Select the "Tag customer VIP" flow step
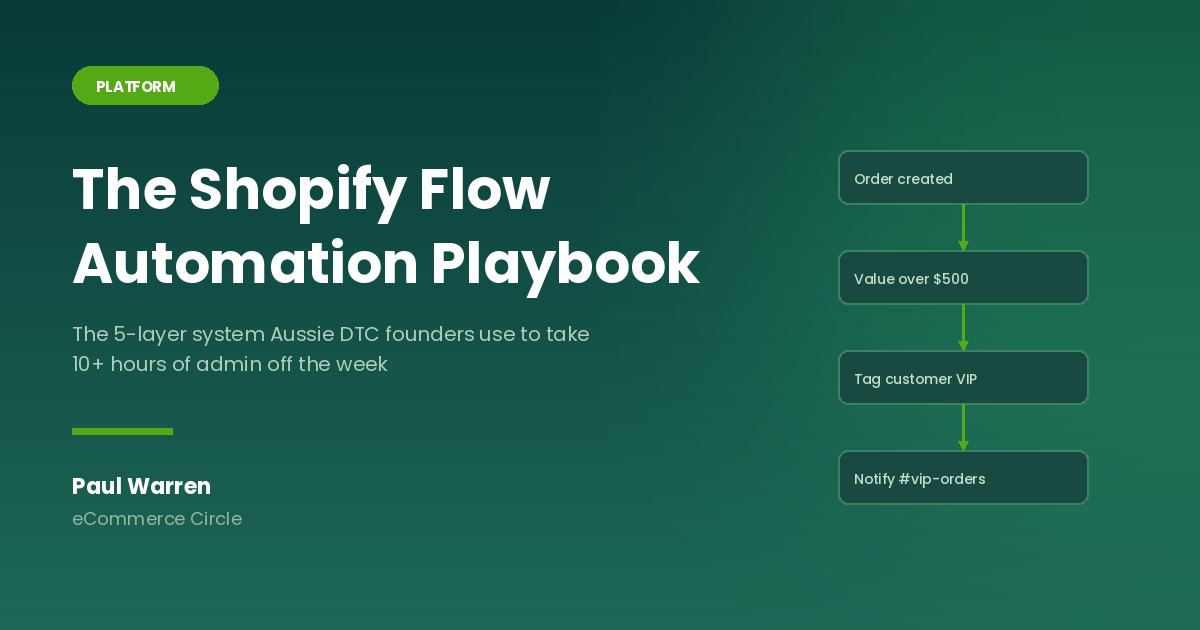 click(x=963, y=378)
